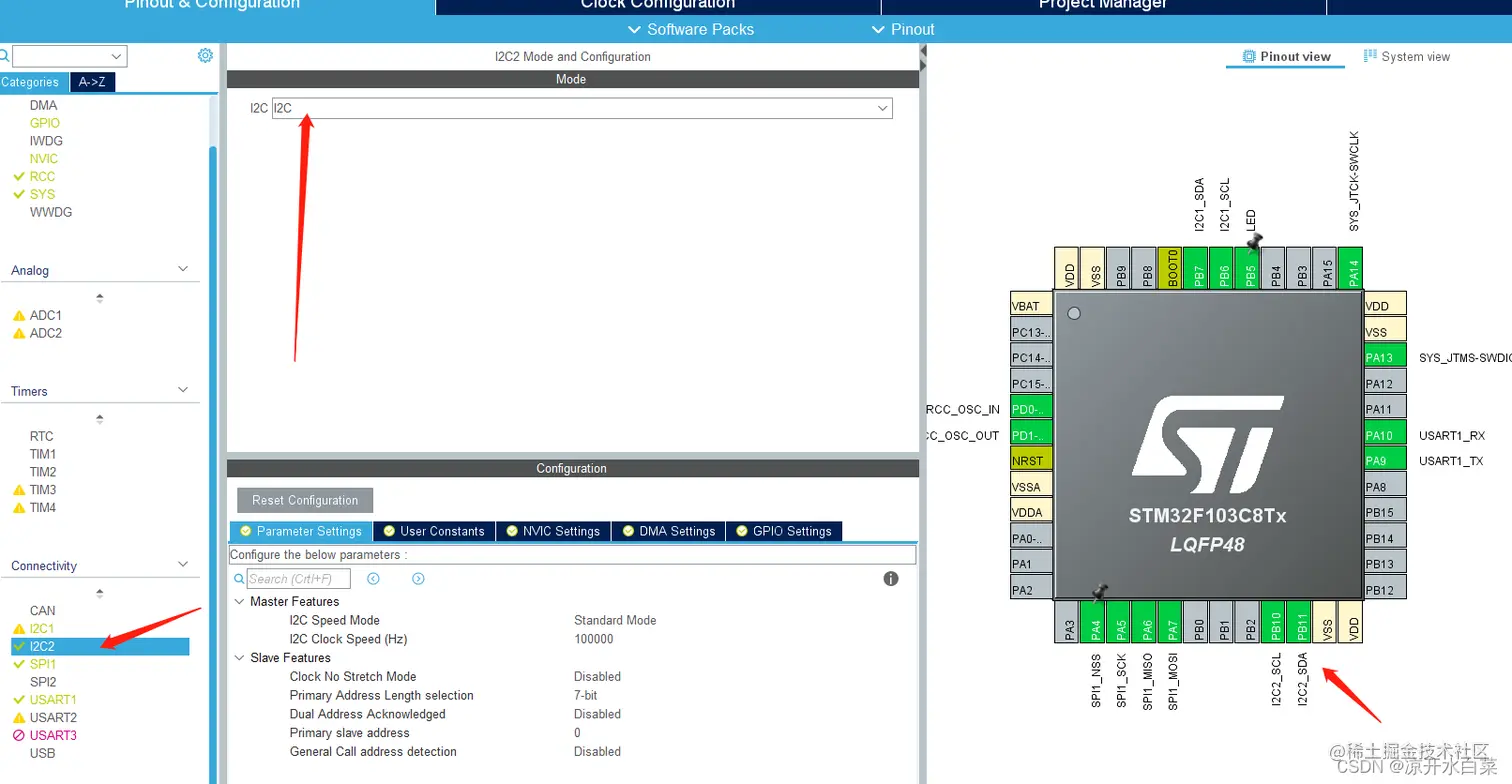Select RTC under Timers
1512x784 pixels.
tap(42, 437)
